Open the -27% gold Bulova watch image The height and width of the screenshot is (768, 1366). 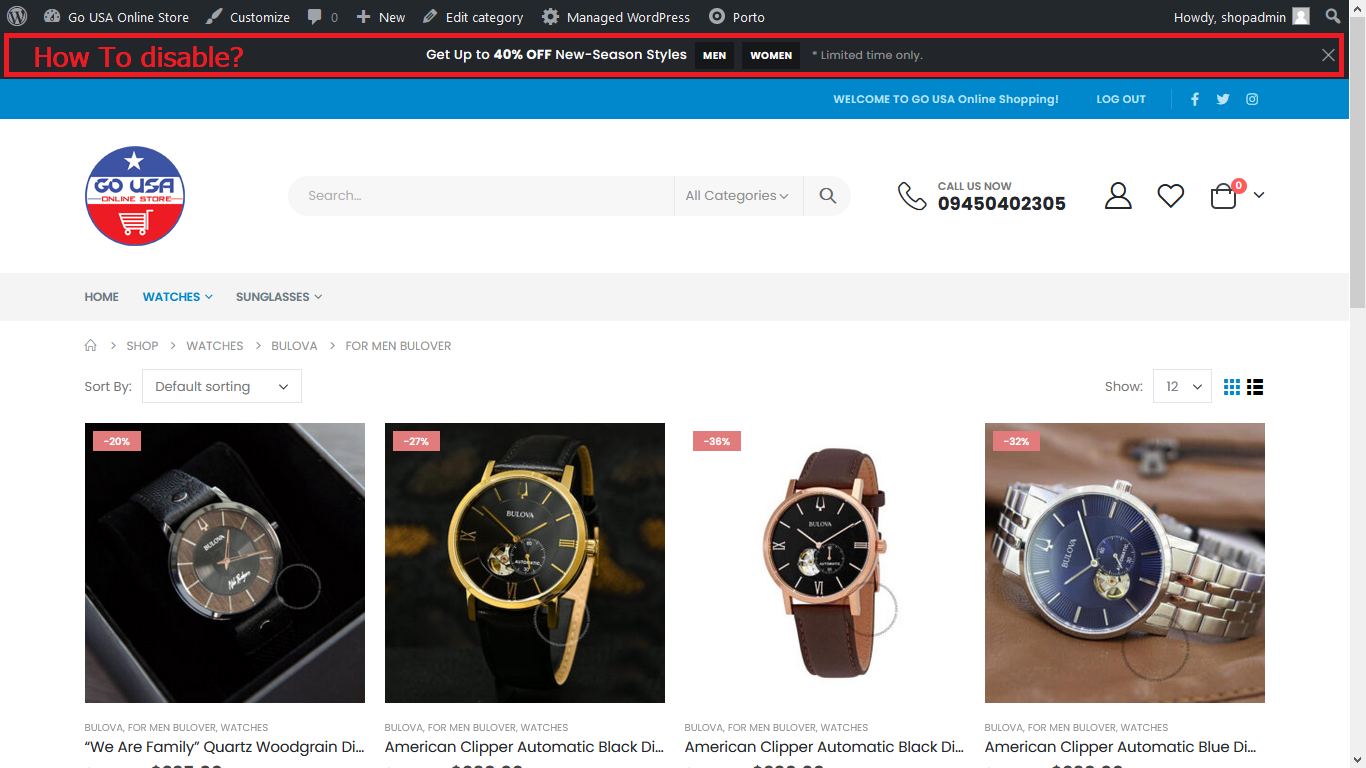coord(525,563)
